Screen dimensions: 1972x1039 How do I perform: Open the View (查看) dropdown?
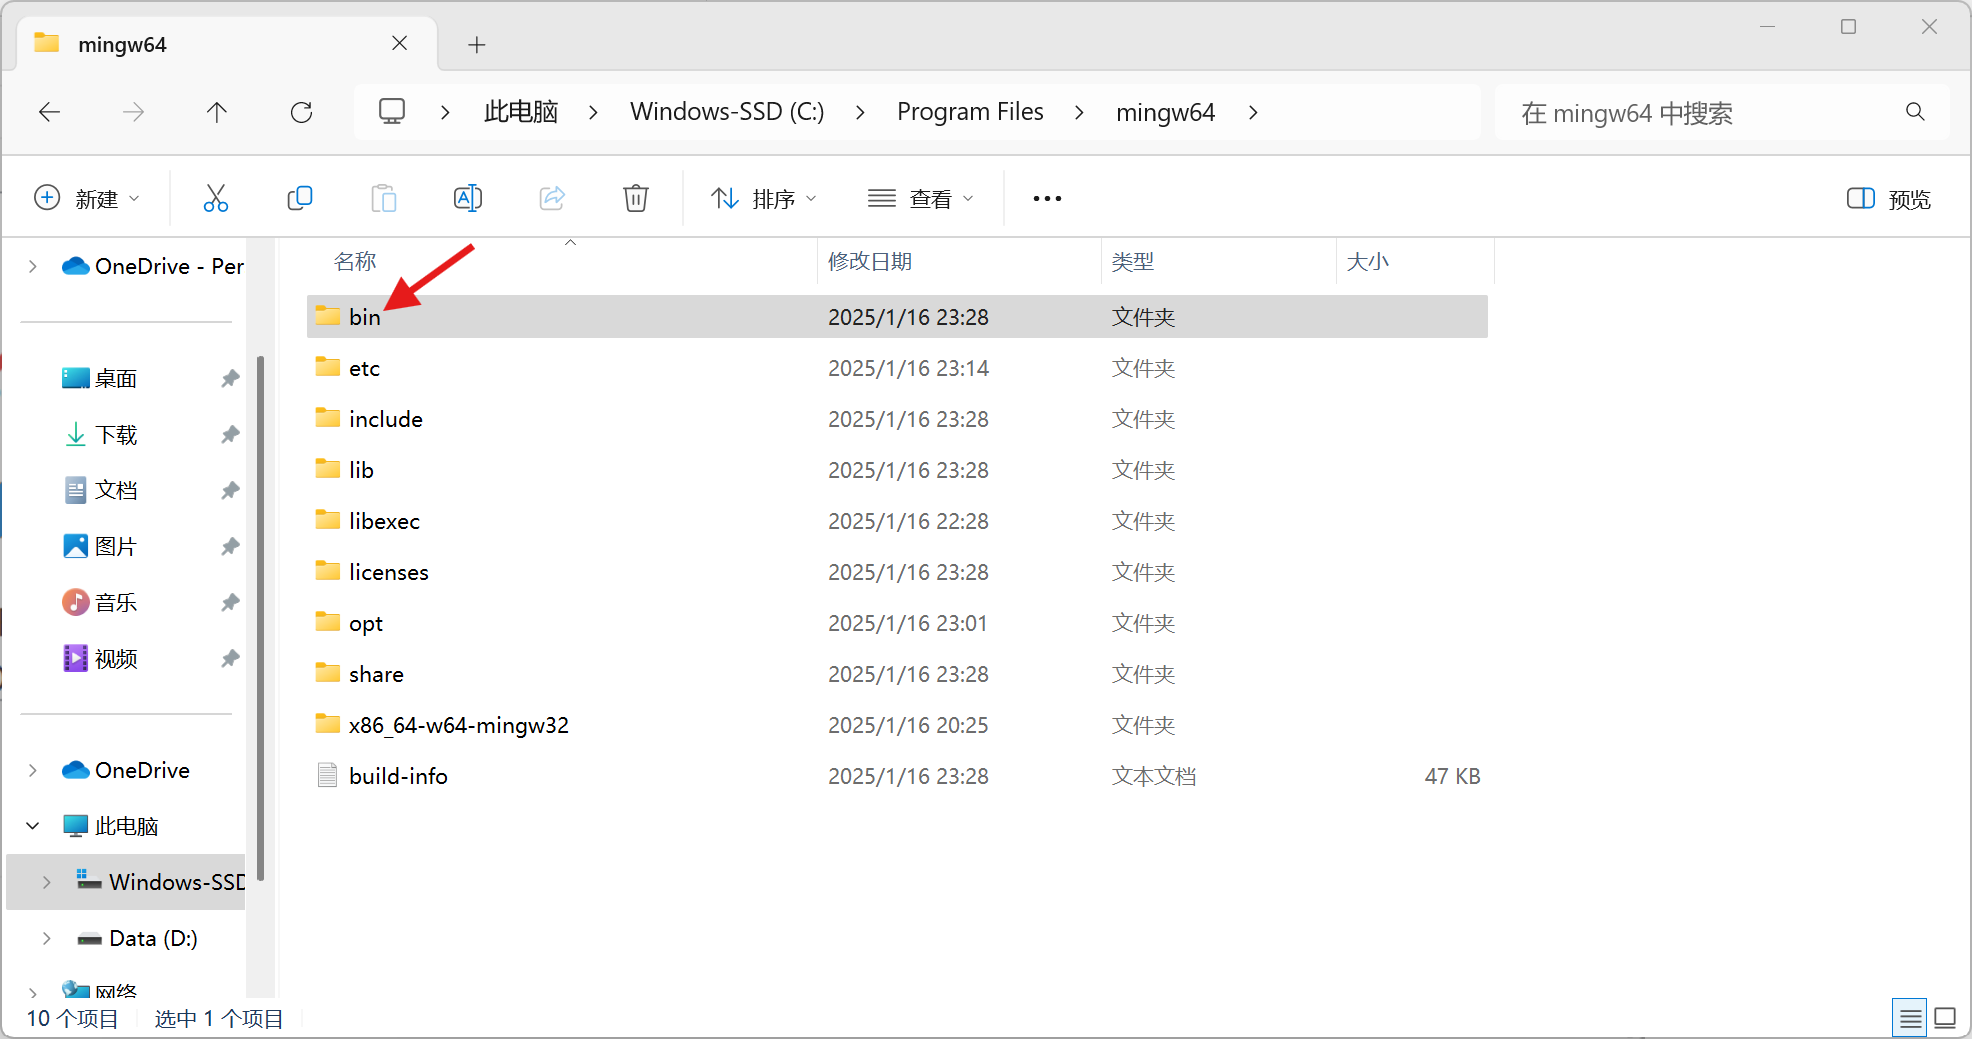(920, 198)
